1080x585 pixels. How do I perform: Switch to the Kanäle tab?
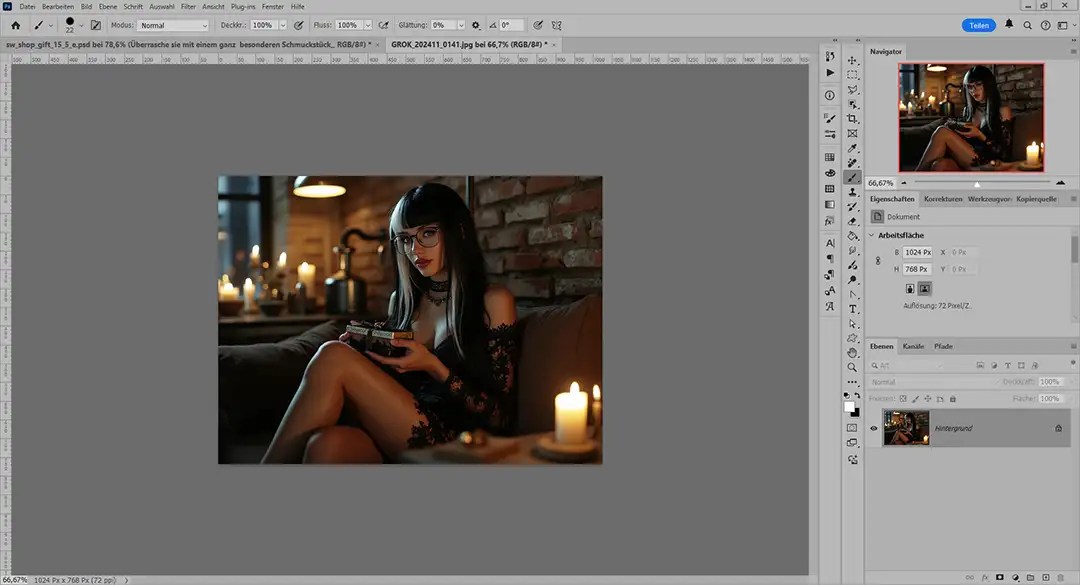pos(913,346)
